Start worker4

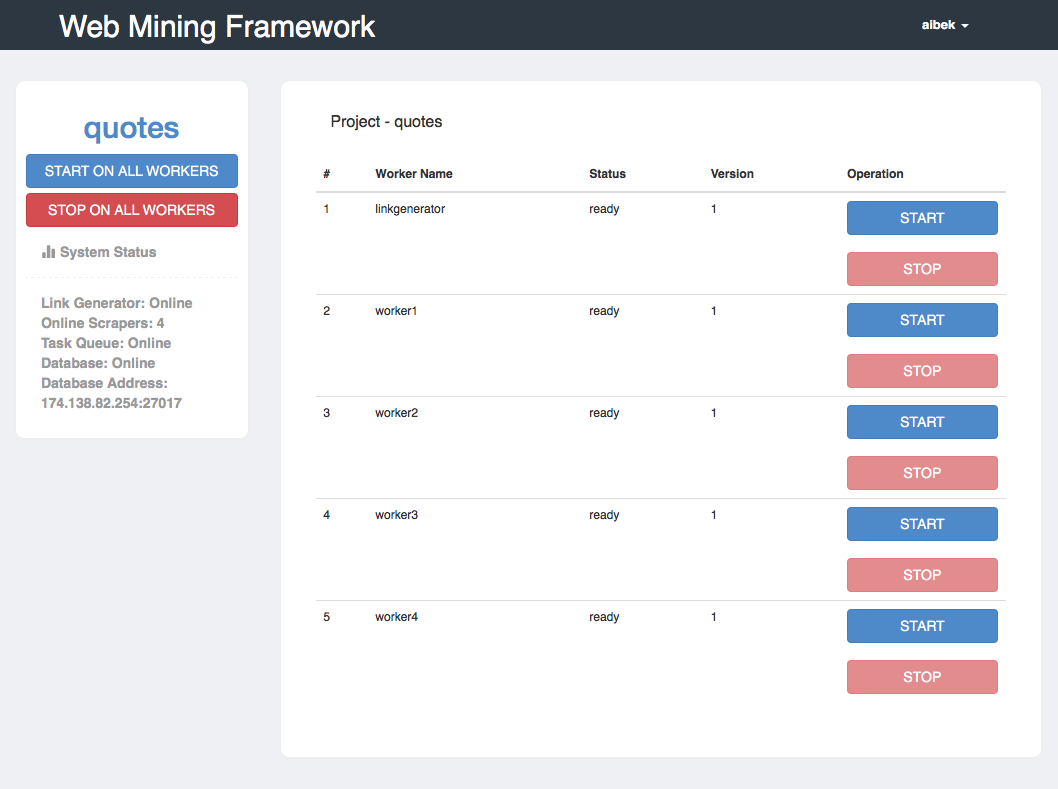(x=922, y=626)
